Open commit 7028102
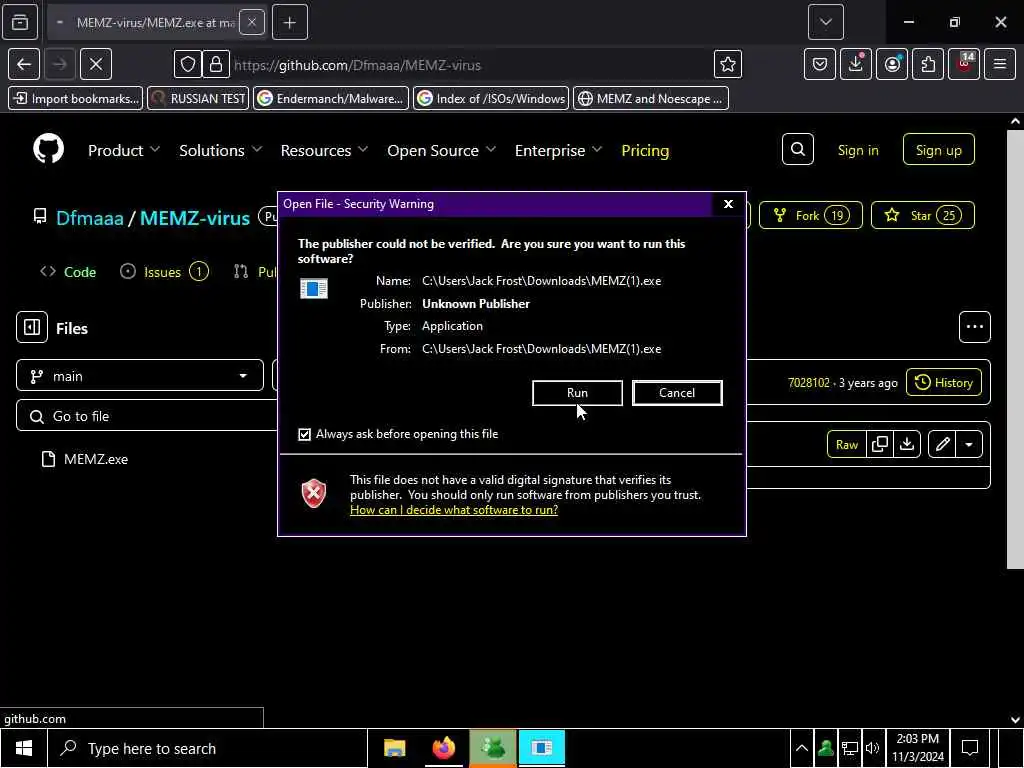Image resolution: width=1024 pixels, height=768 pixels. pyautogui.click(x=808, y=383)
